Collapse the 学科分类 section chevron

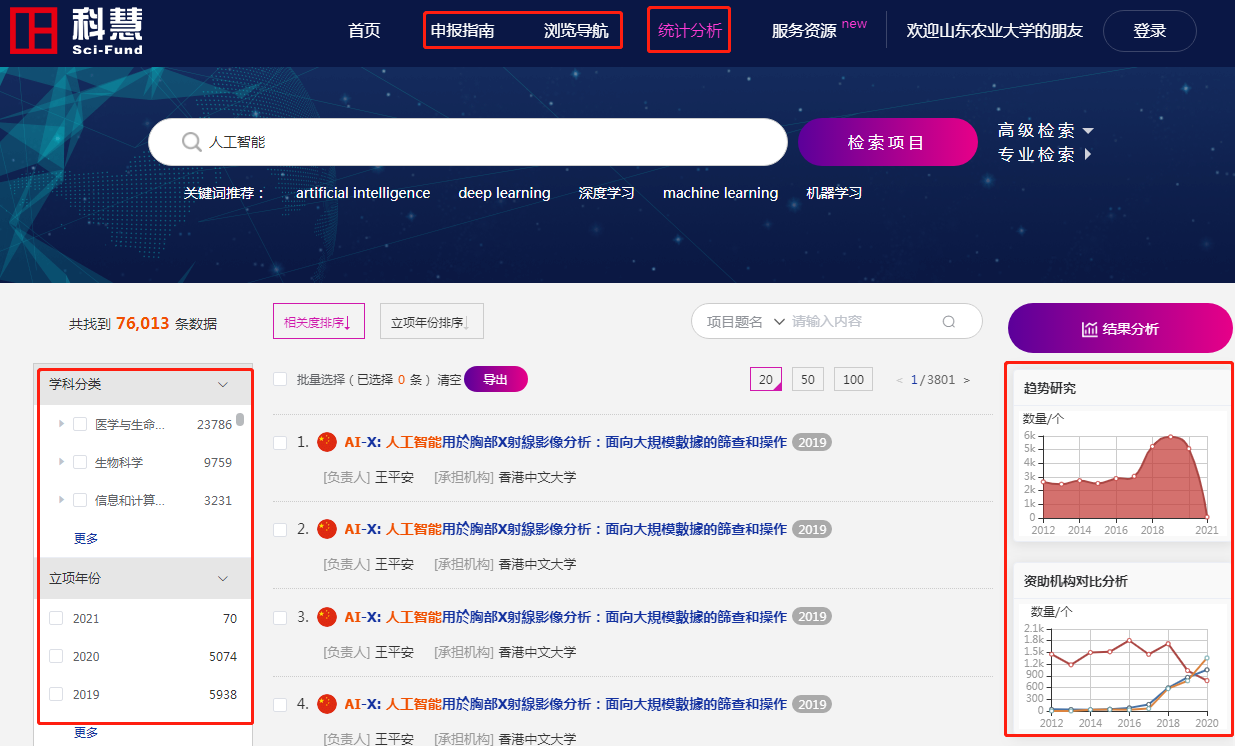click(223, 384)
